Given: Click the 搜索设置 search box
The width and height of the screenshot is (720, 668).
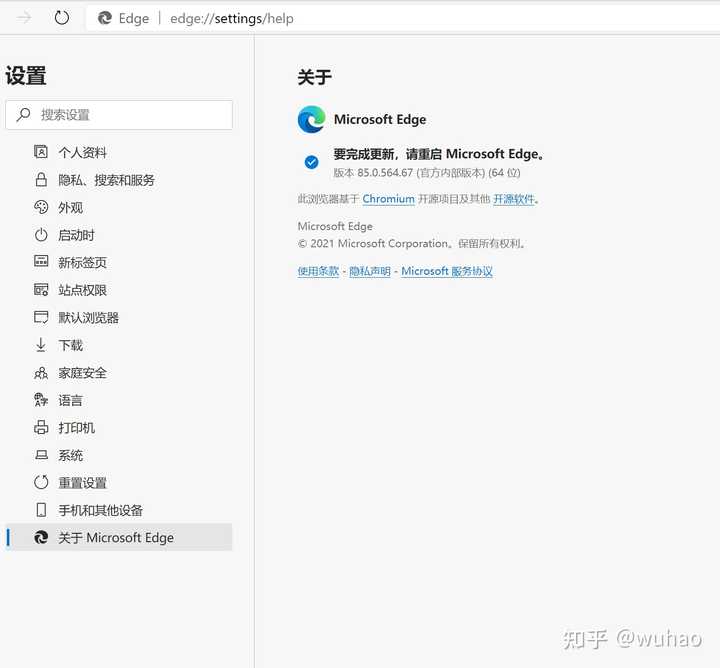Looking at the screenshot, I should tap(119, 115).
